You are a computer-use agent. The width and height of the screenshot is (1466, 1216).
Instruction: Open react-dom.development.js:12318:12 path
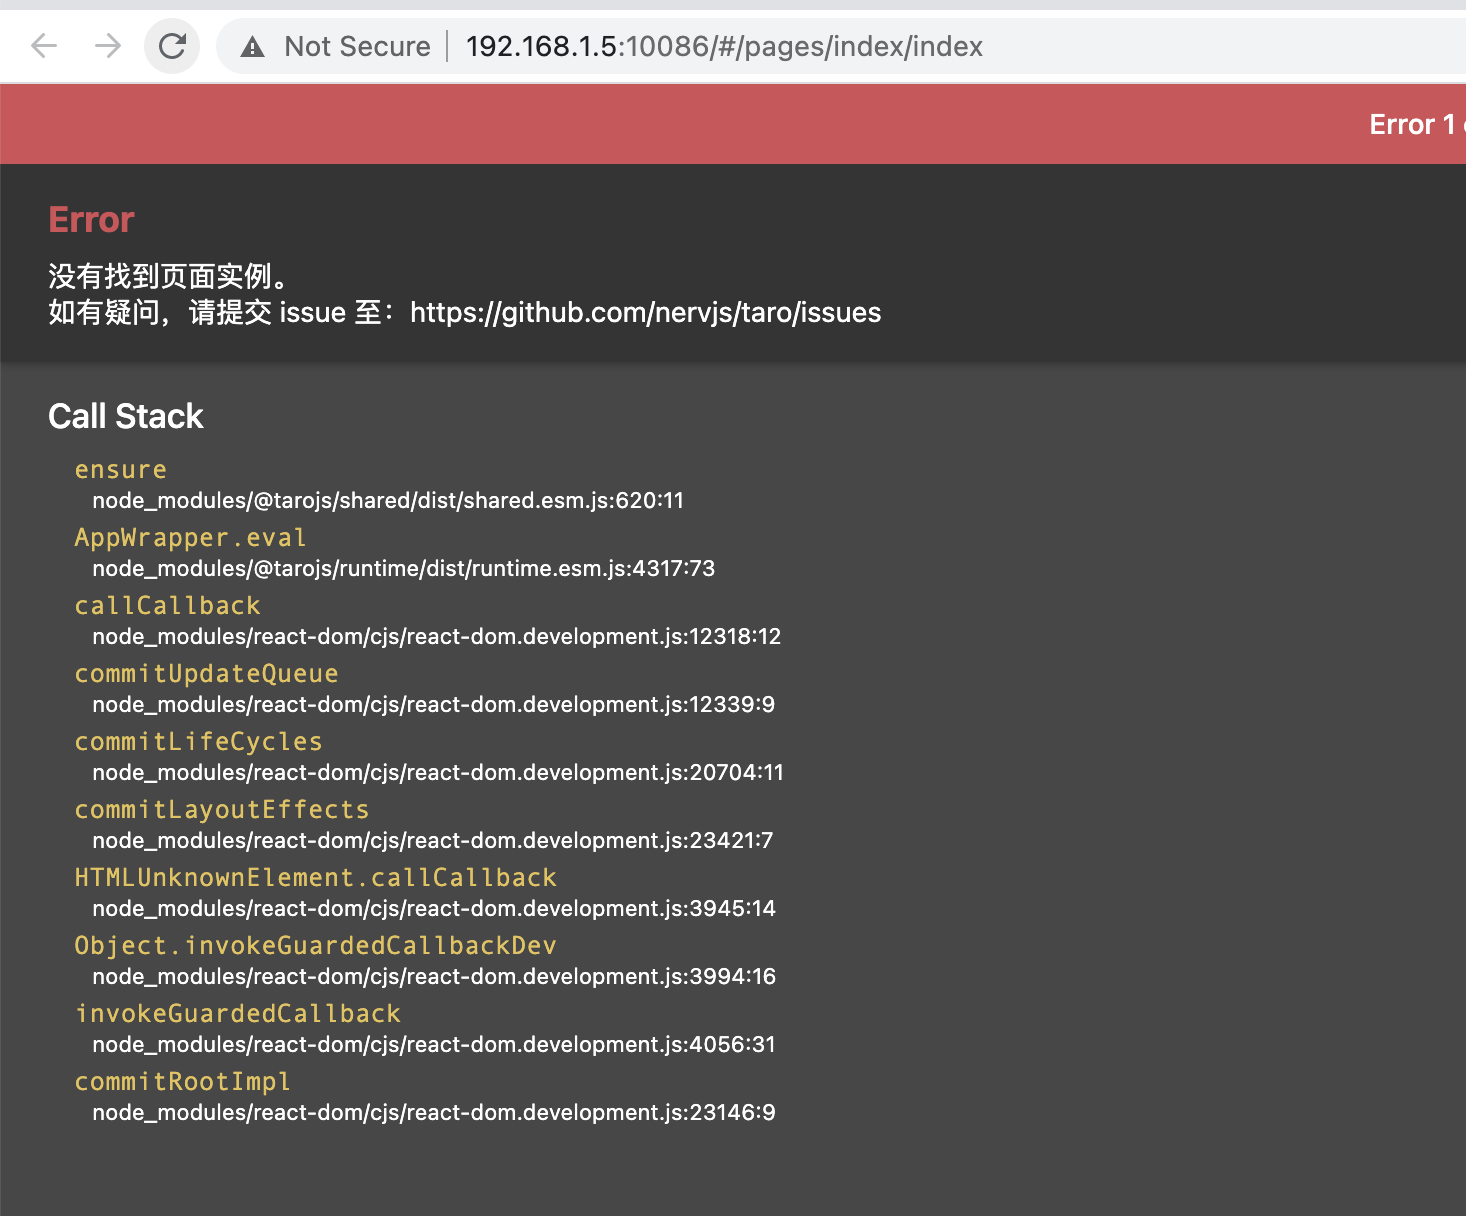437,636
